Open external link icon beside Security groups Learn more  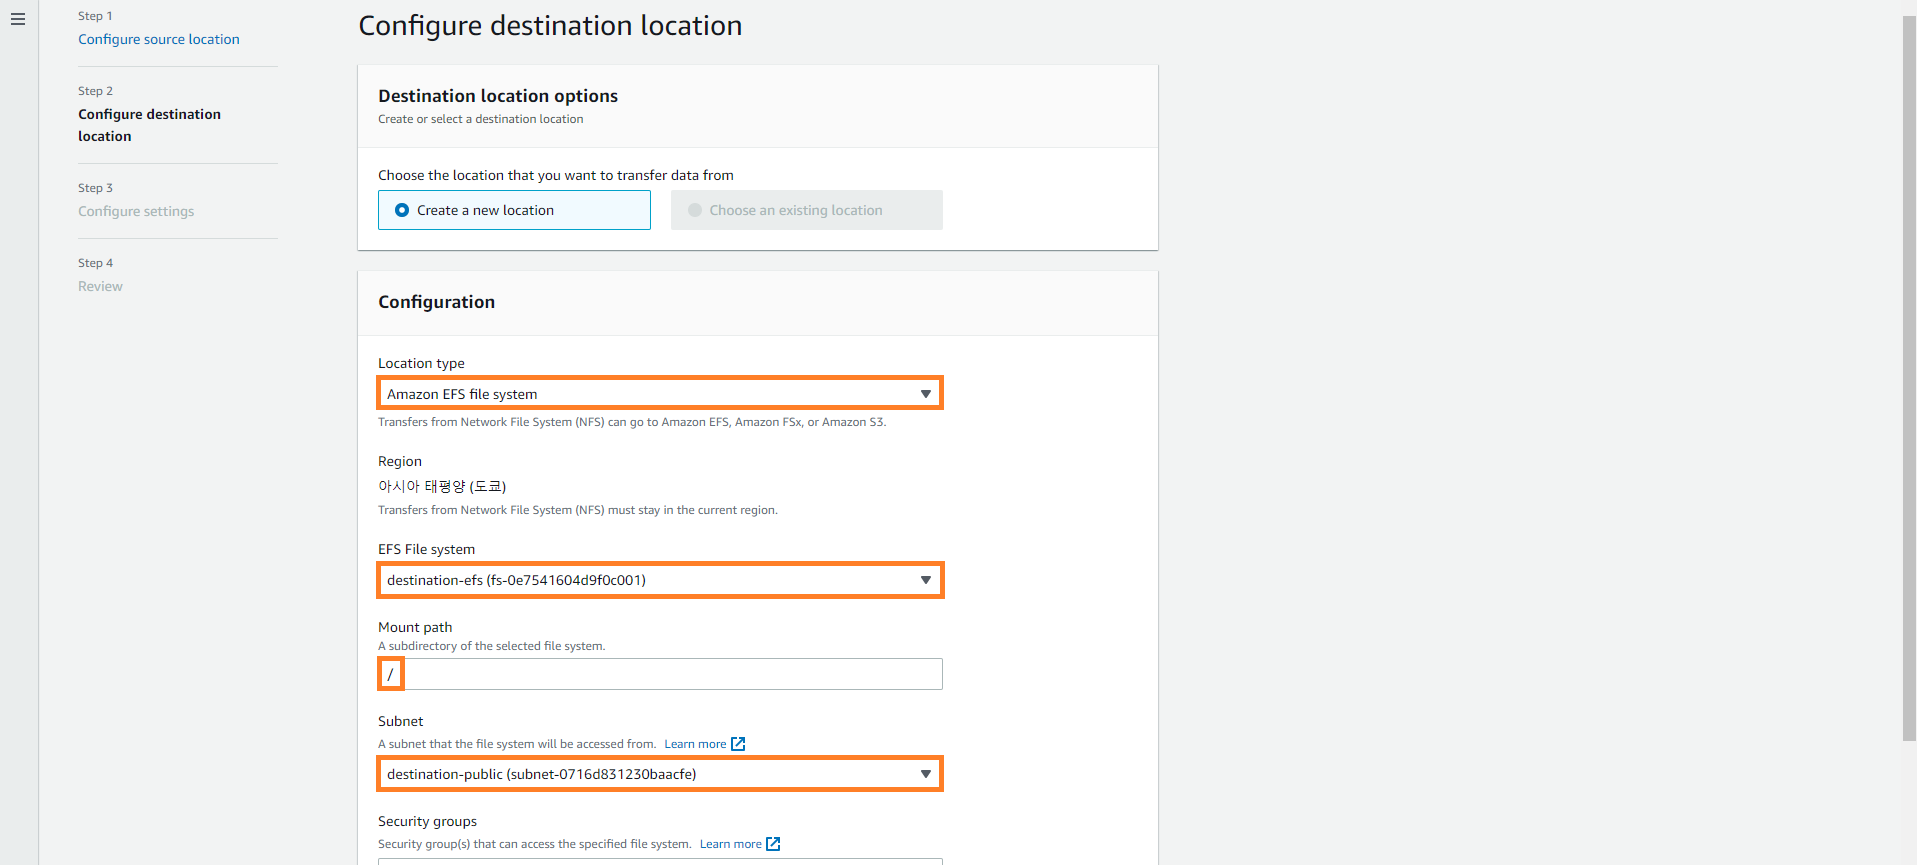tap(773, 844)
